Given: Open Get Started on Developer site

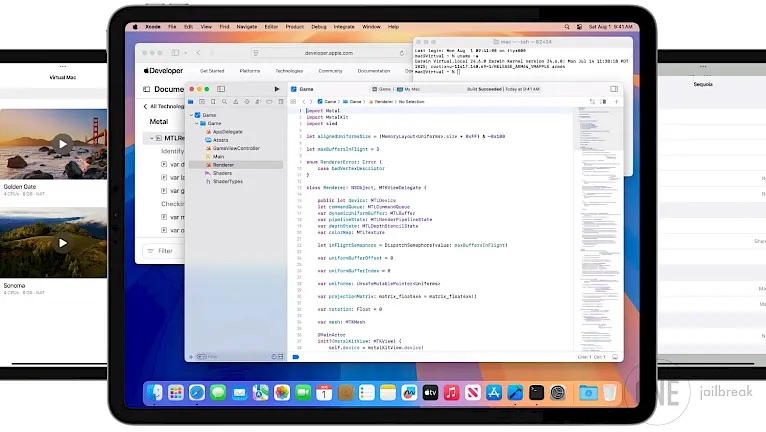Looking at the screenshot, I should 212,71.
